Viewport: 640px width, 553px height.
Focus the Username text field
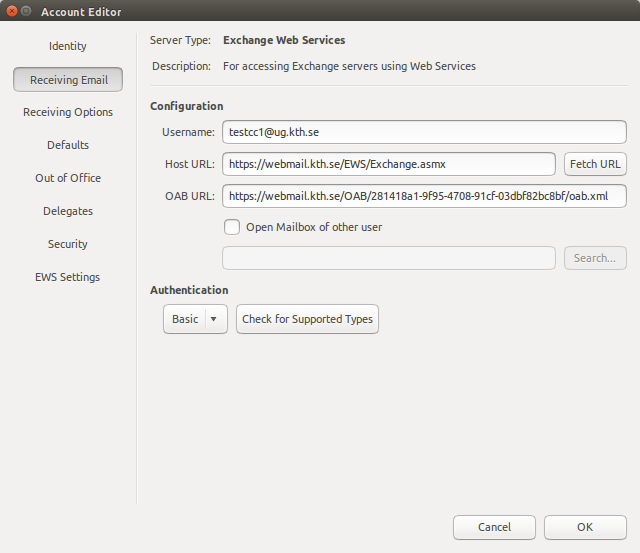click(x=424, y=132)
